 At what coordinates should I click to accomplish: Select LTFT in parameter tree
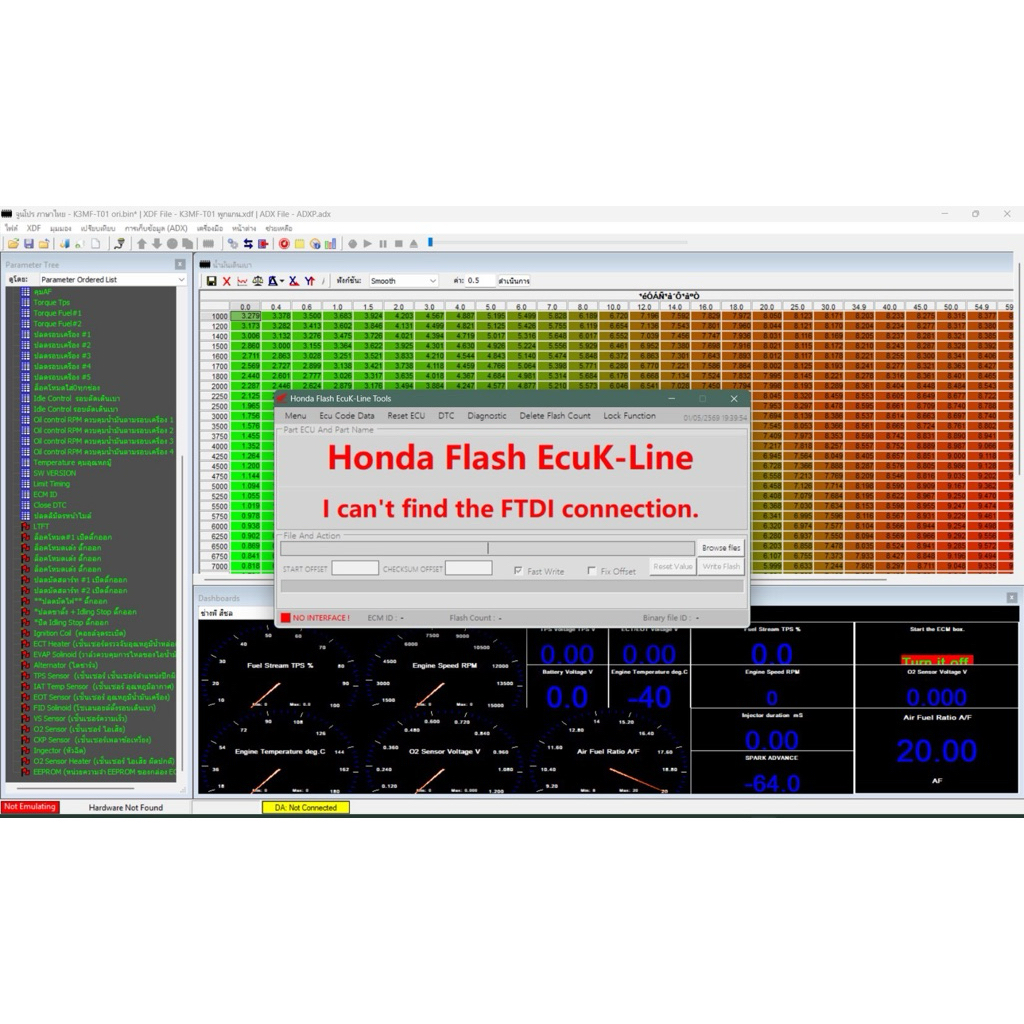click(41, 526)
